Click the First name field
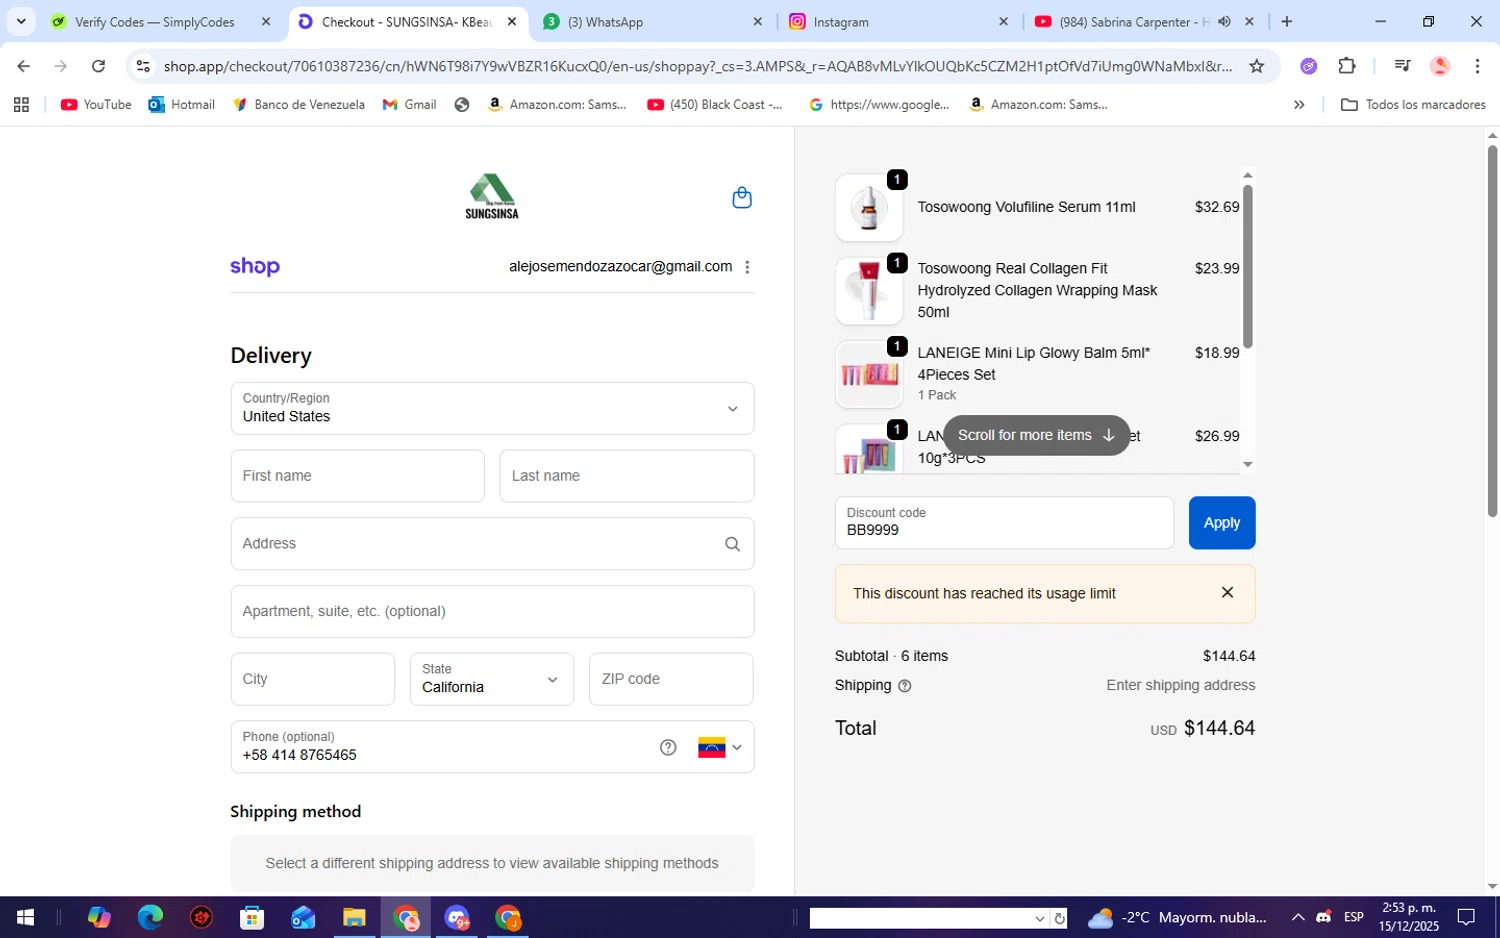 point(357,476)
